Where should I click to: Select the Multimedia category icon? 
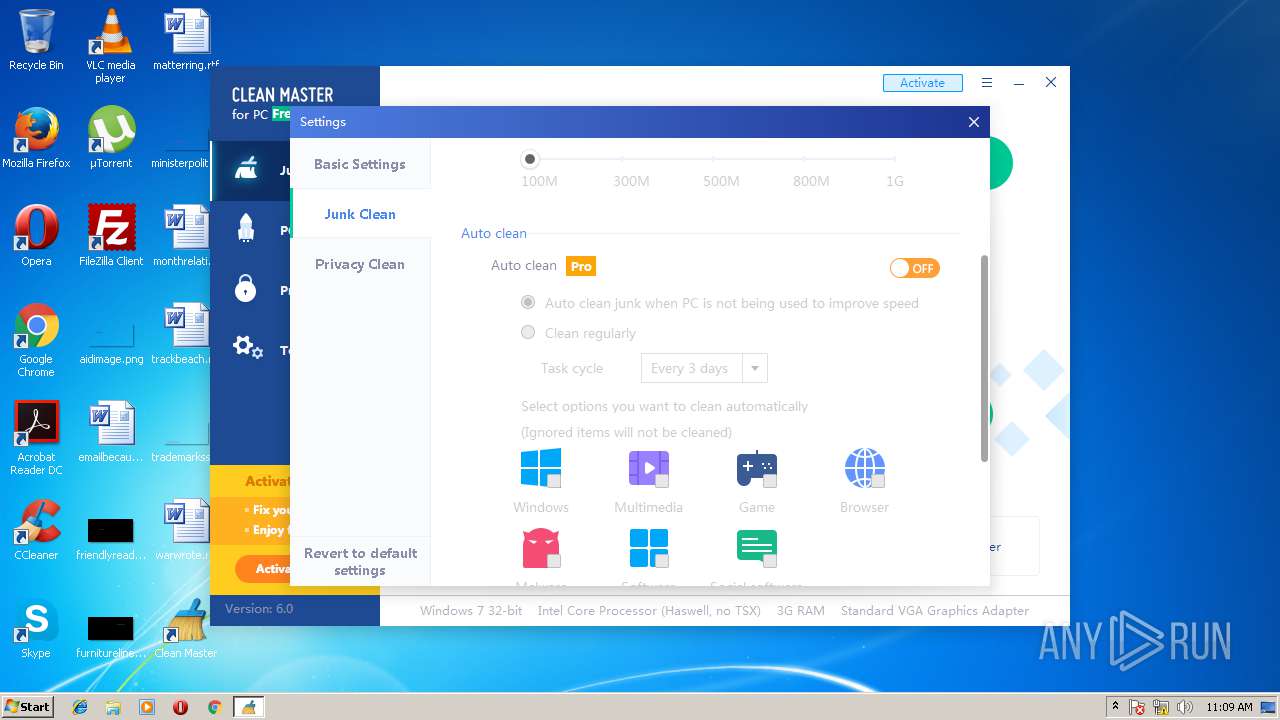click(x=649, y=468)
